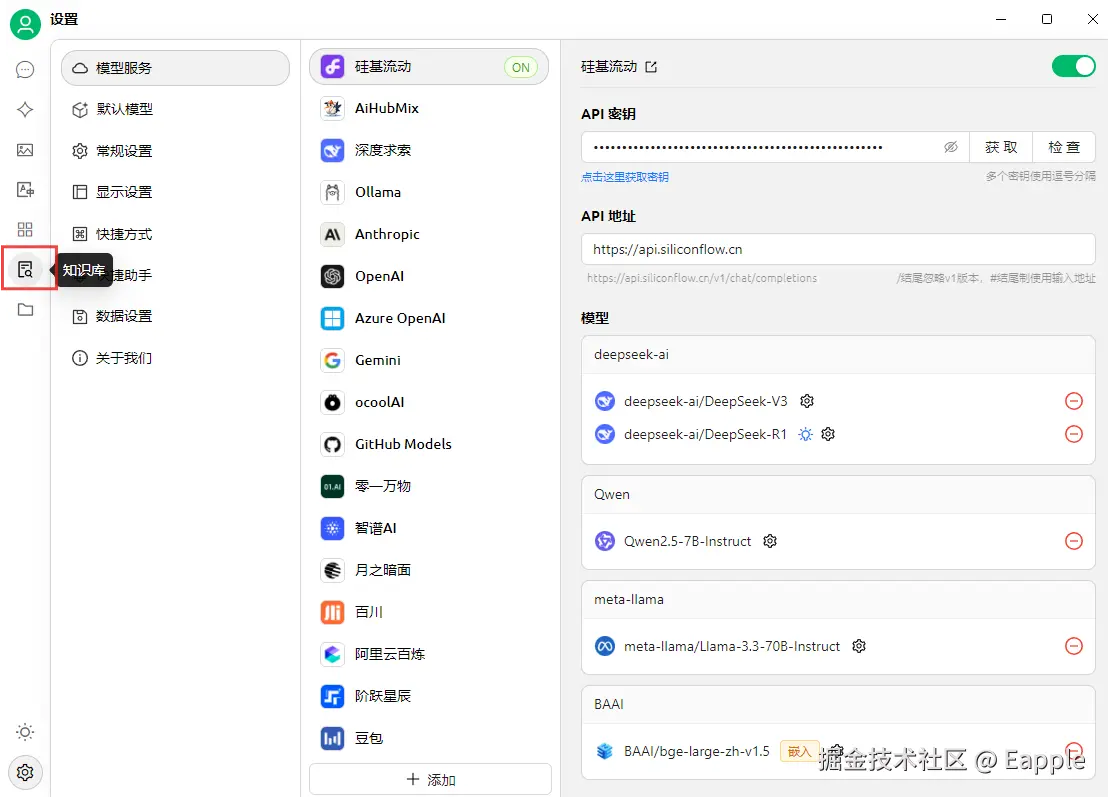
Task: Open 显示设置 settings menu
Action: (x=175, y=192)
